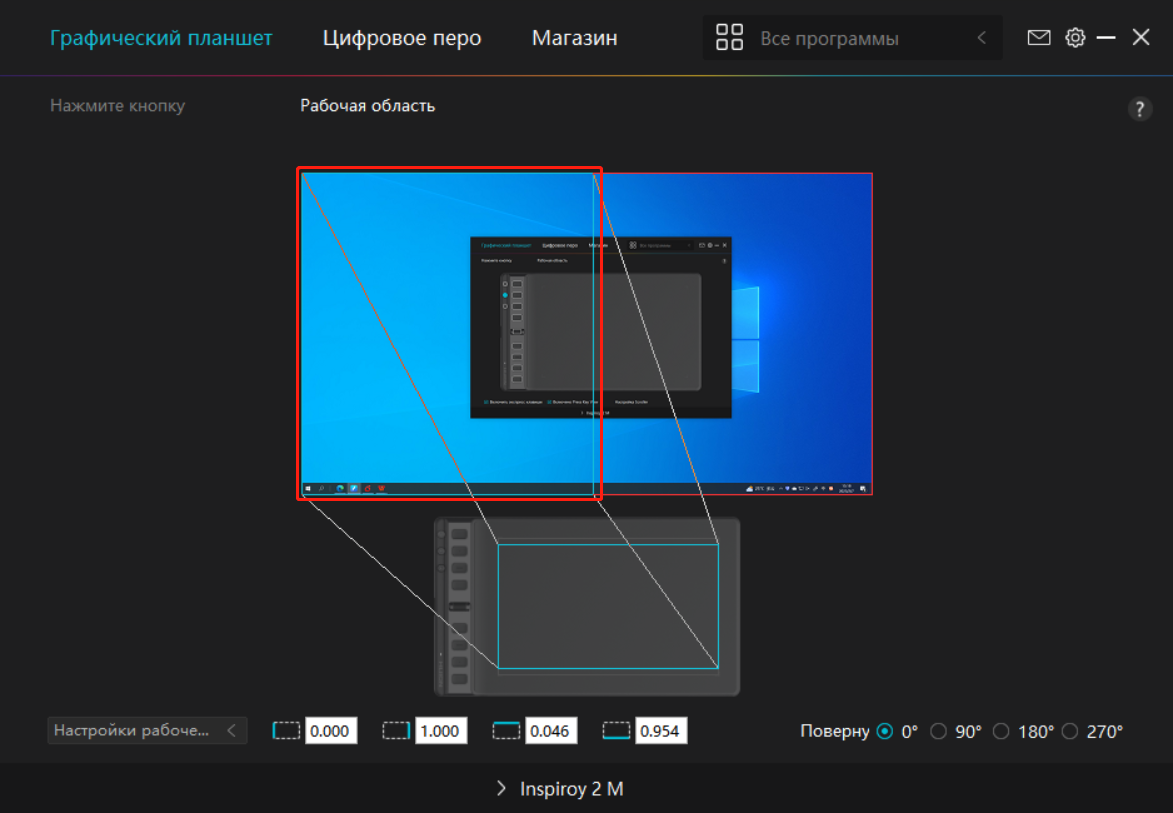The height and width of the screenshot is (813, 1173).
Task: Click the margin icon beside the 1.000 value
Action: pos(397,731)
